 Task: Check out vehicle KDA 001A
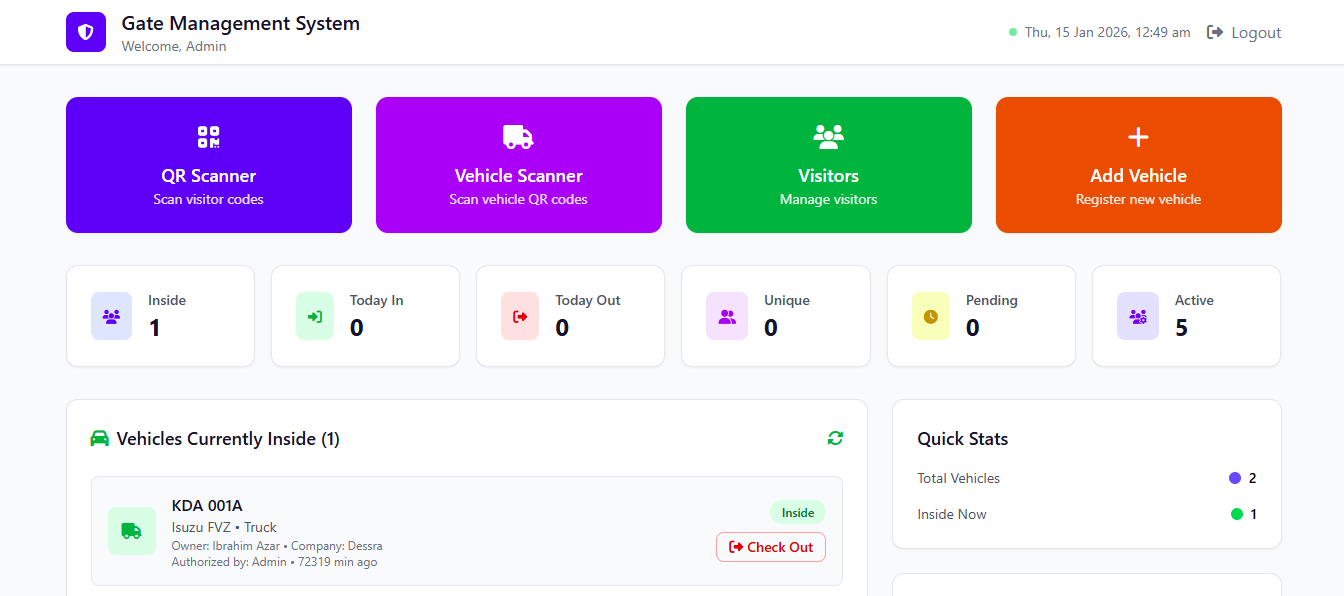pos(770,547)
